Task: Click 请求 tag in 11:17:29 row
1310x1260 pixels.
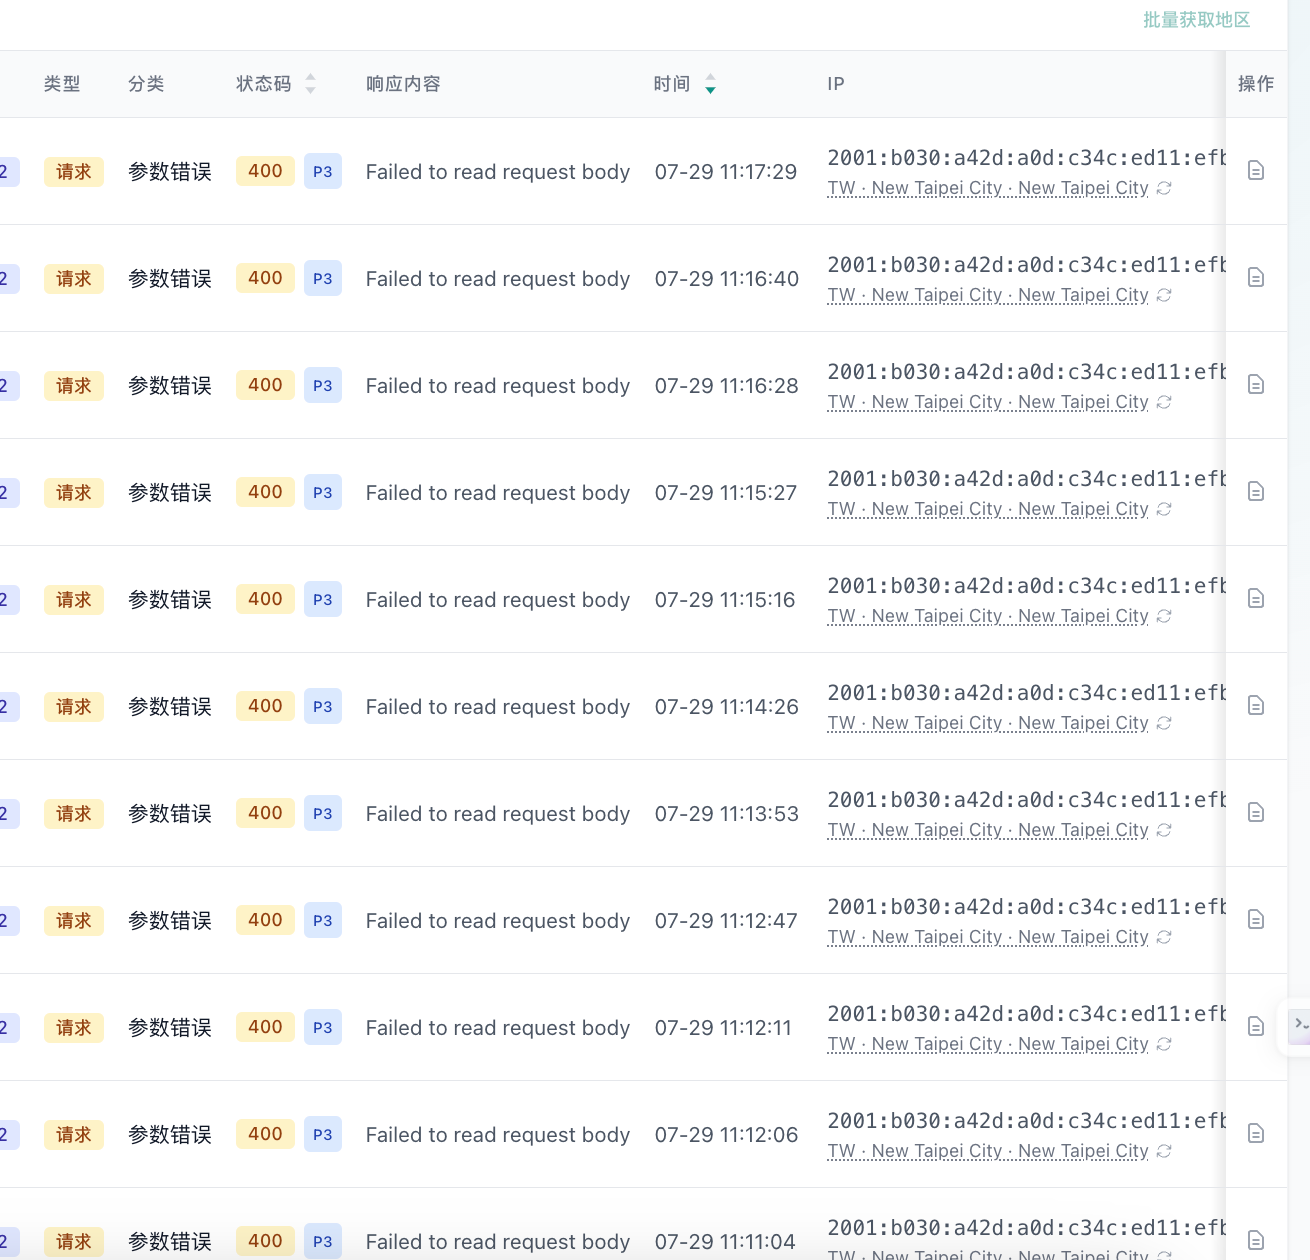Action: [74, 172]
